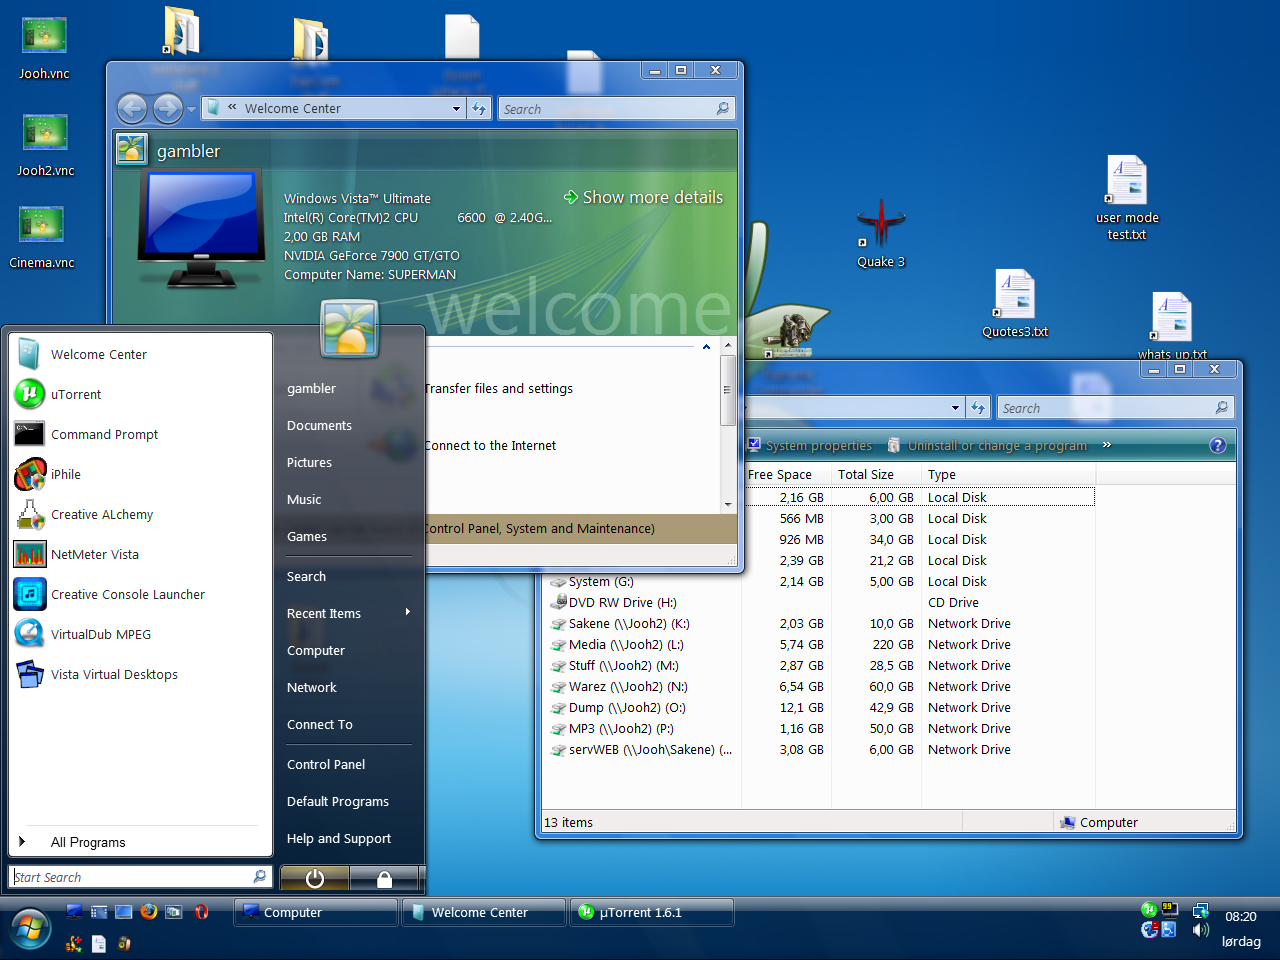
Task: Select the user mode test.txt desktop file
Action: (x=1127, y=198)
